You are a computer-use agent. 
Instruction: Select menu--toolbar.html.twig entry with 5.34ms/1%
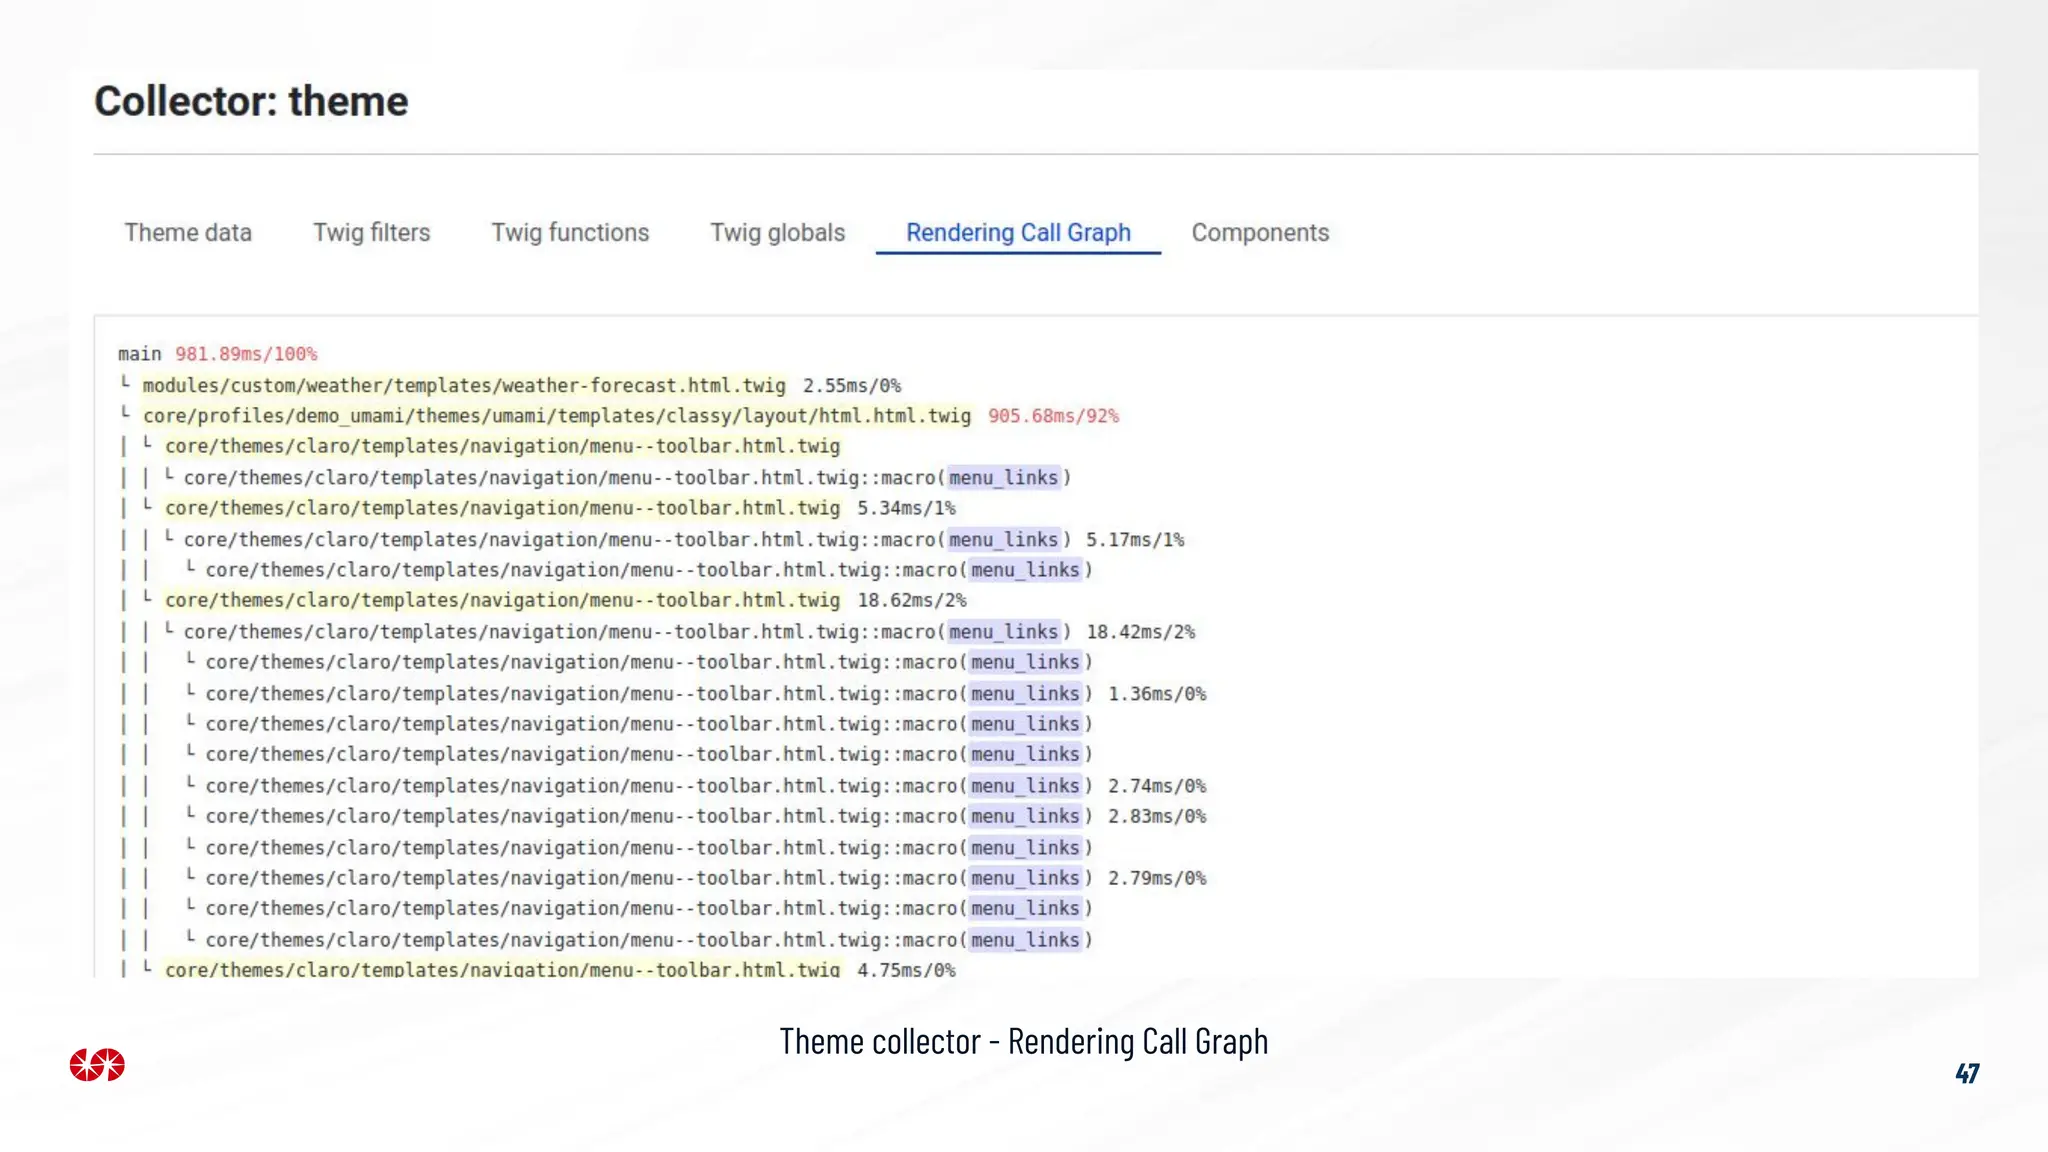[502, 508]
